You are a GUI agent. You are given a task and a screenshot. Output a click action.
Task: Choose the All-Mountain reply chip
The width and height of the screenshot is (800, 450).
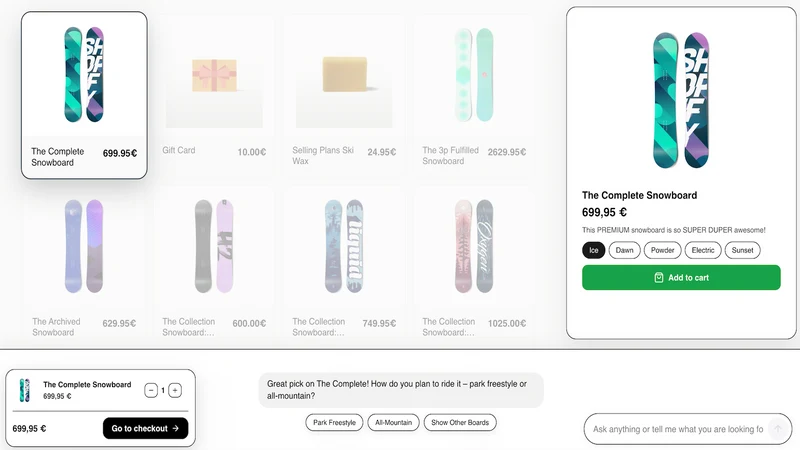[x=393, y=422]
